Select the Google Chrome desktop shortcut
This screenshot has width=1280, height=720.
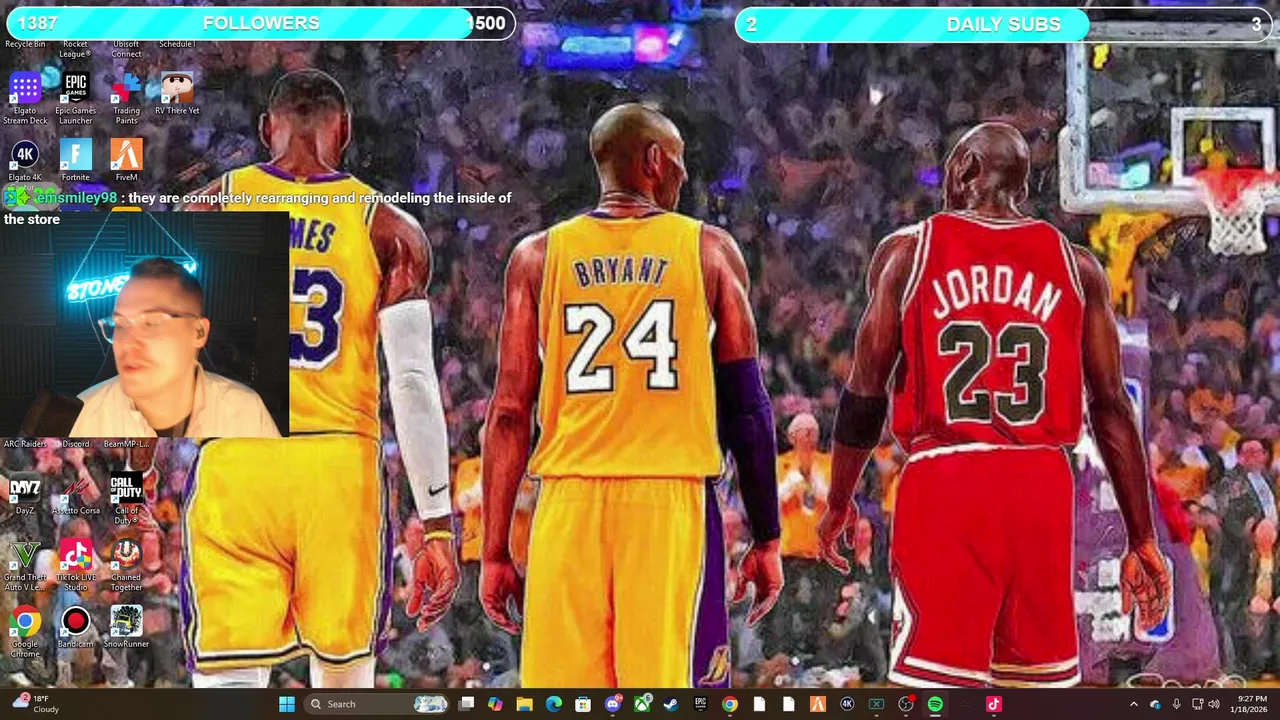click(x=25, y=632)
